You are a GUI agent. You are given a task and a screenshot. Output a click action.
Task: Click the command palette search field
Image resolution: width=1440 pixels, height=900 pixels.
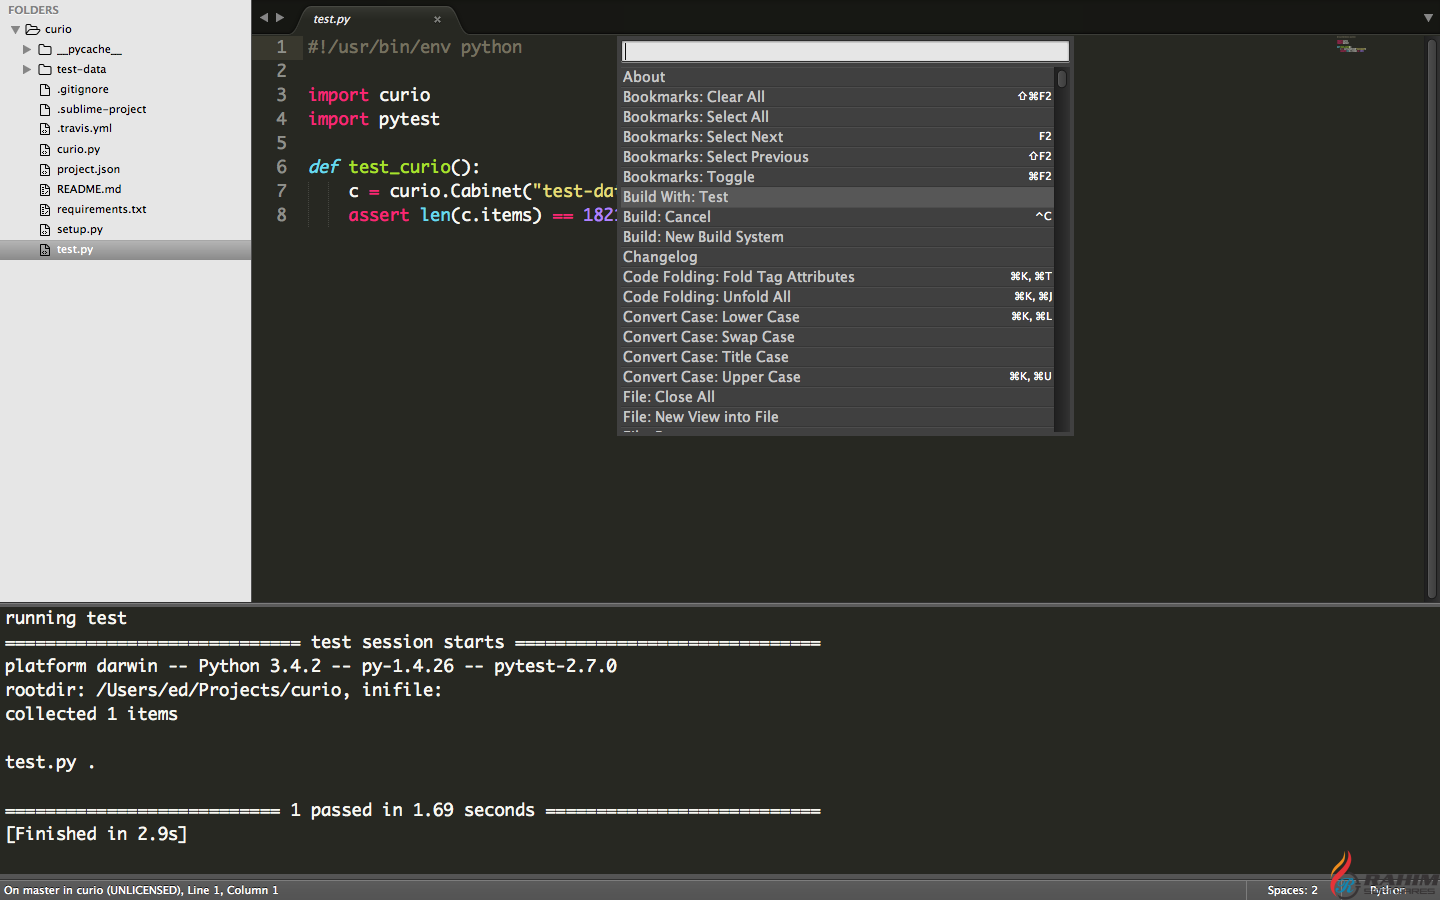[845, 51]
